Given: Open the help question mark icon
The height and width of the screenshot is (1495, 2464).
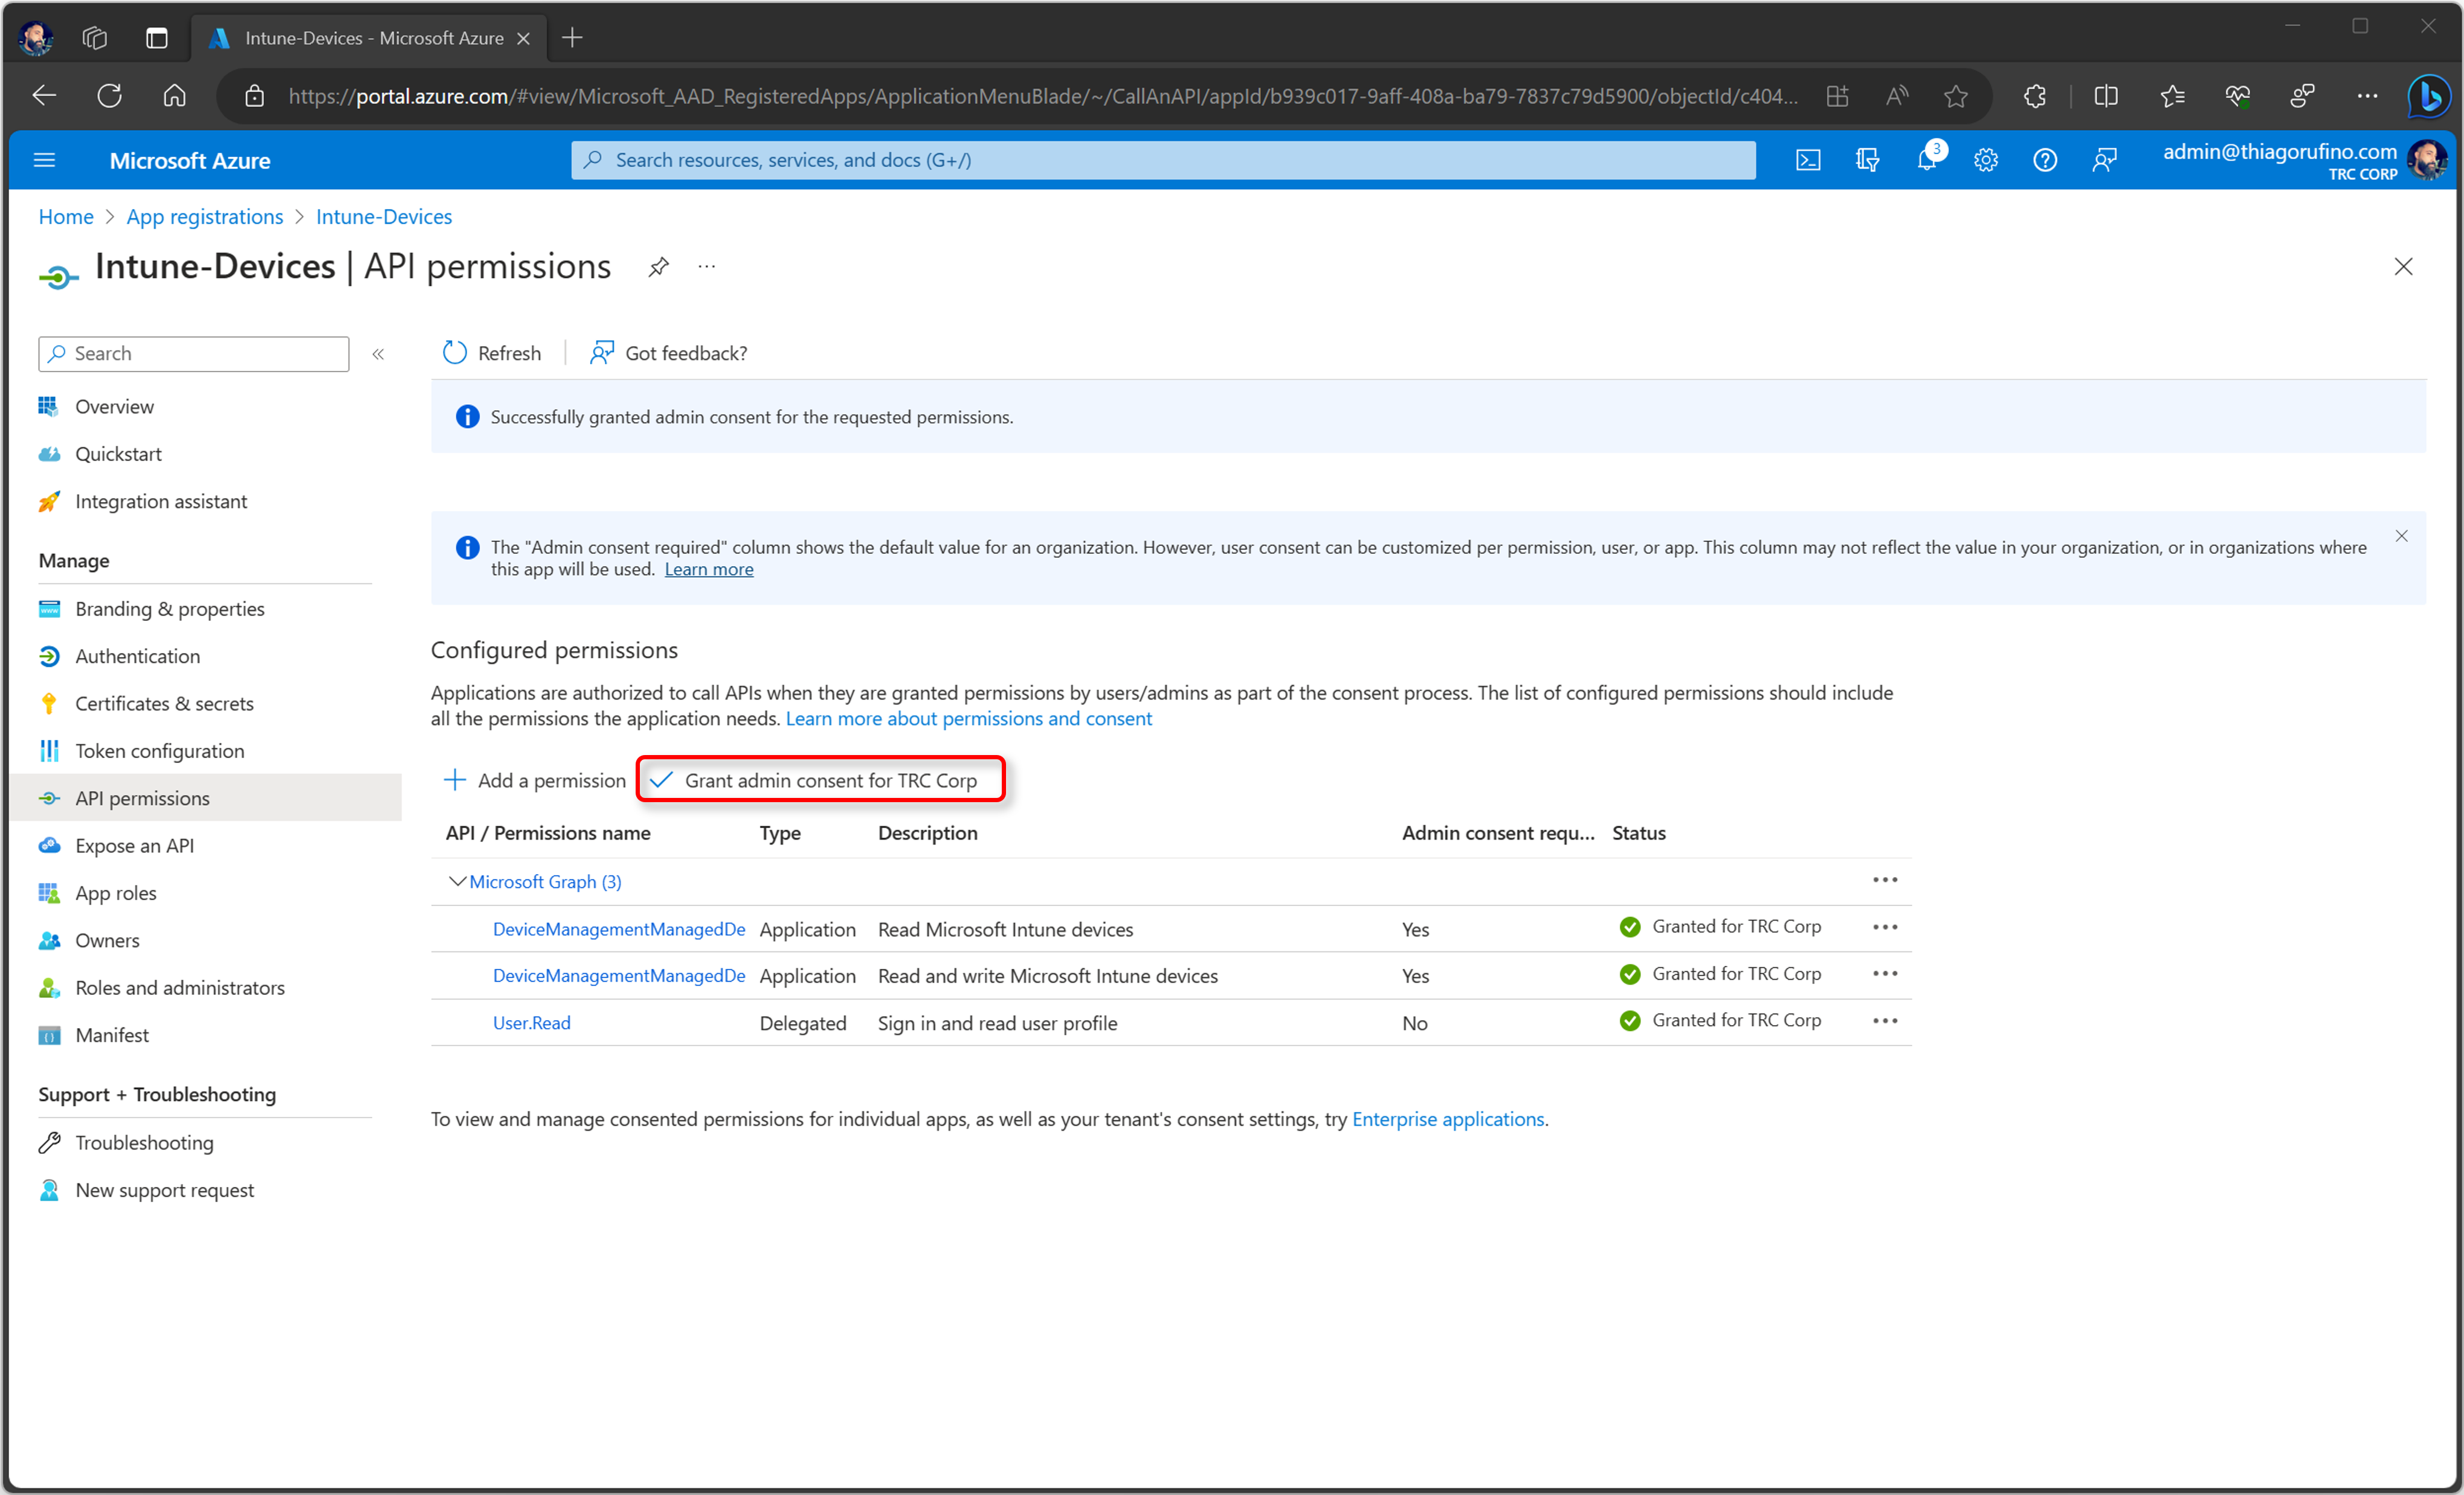Looking at the screenshot, I should coord(2045,160).
